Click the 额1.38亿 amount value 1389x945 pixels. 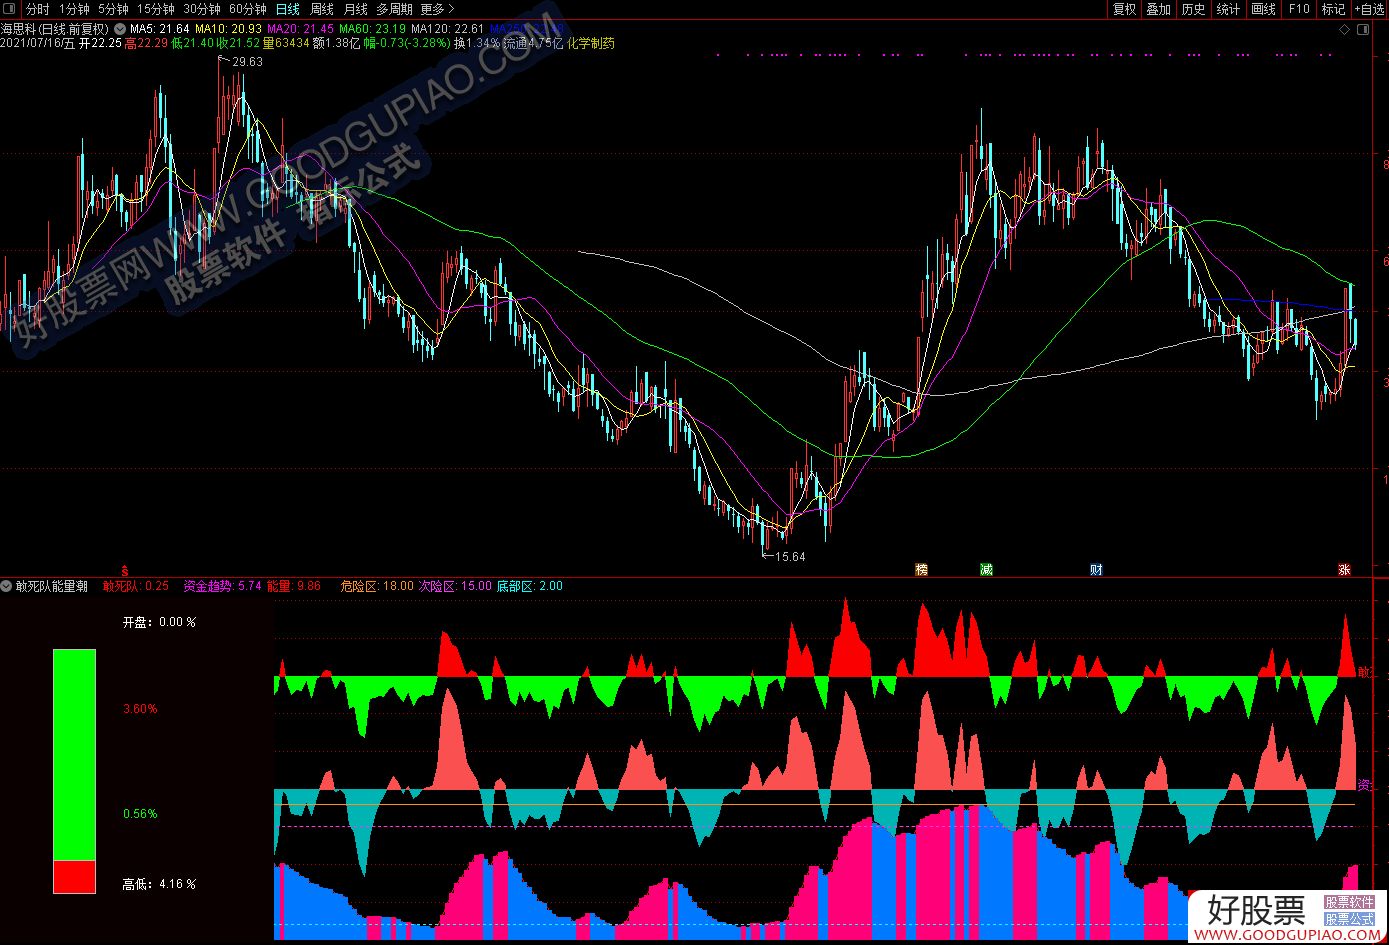336,43
